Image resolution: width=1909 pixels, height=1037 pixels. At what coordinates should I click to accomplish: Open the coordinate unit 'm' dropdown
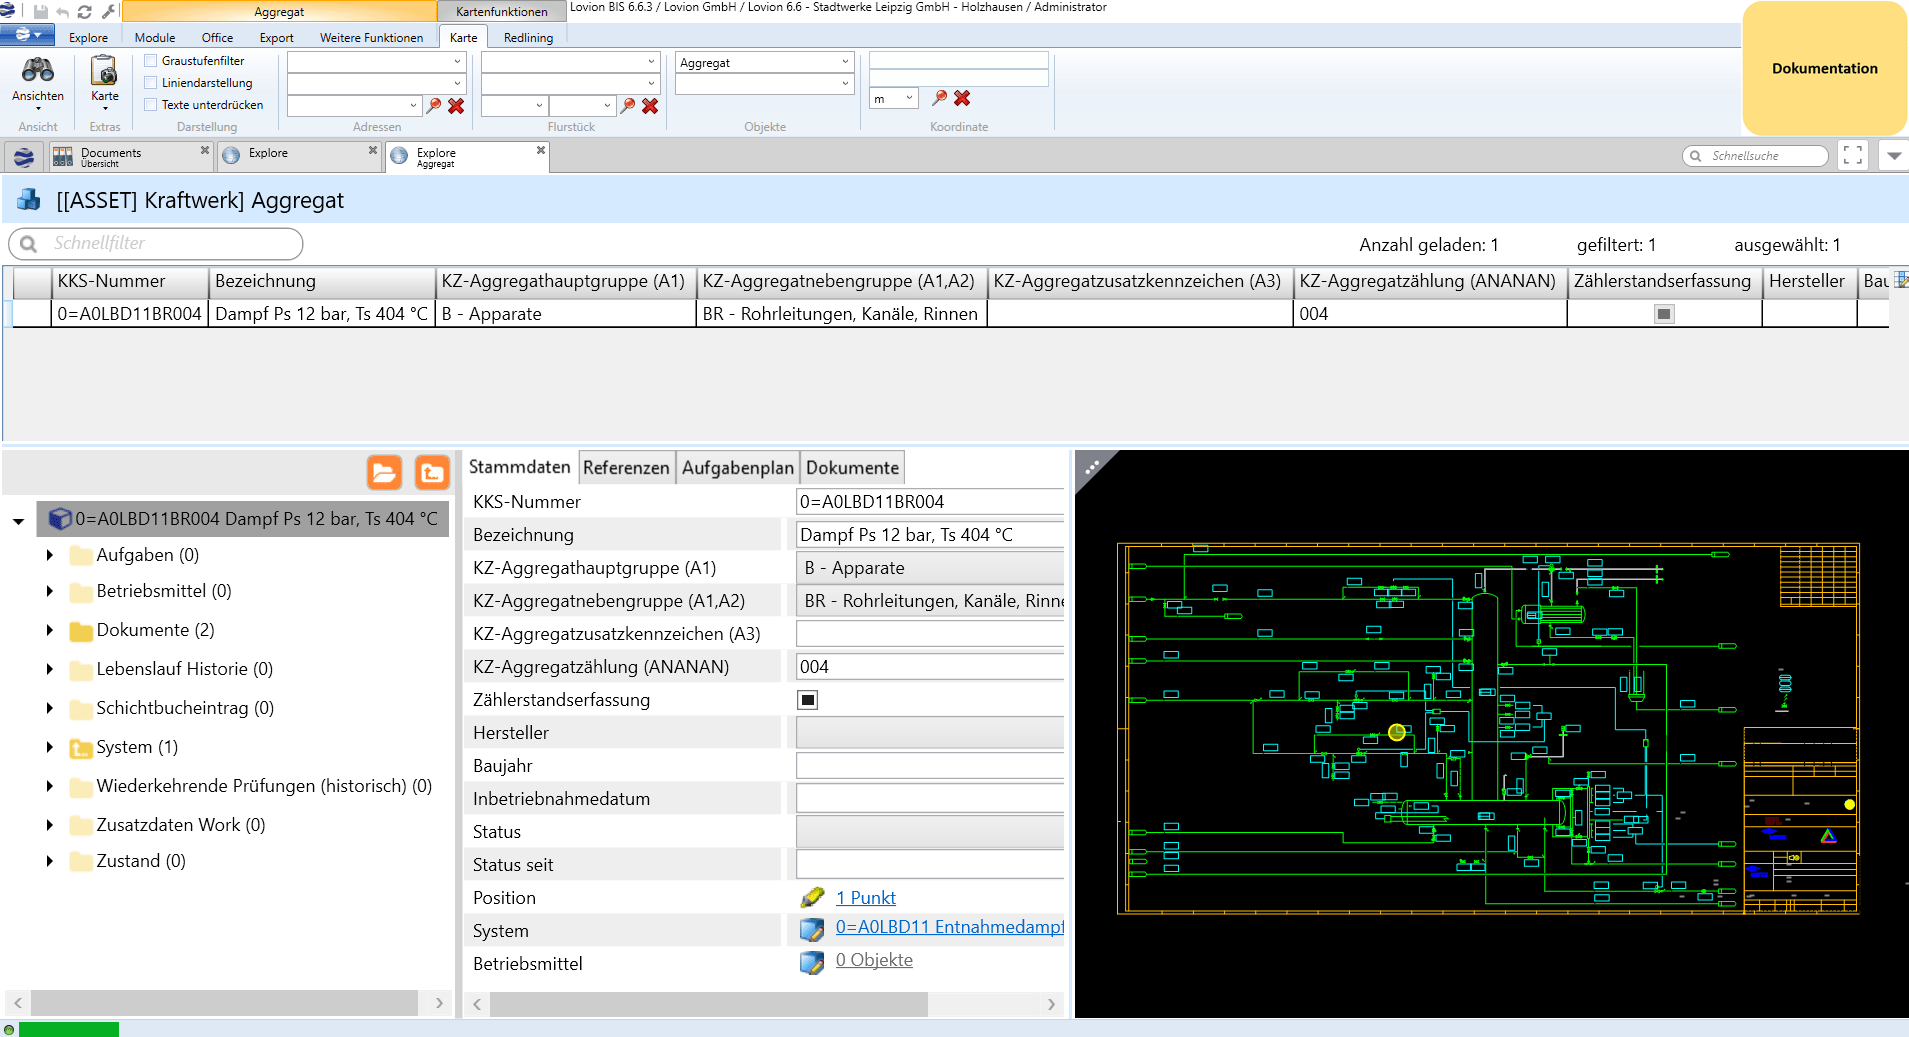pos(908,98)
